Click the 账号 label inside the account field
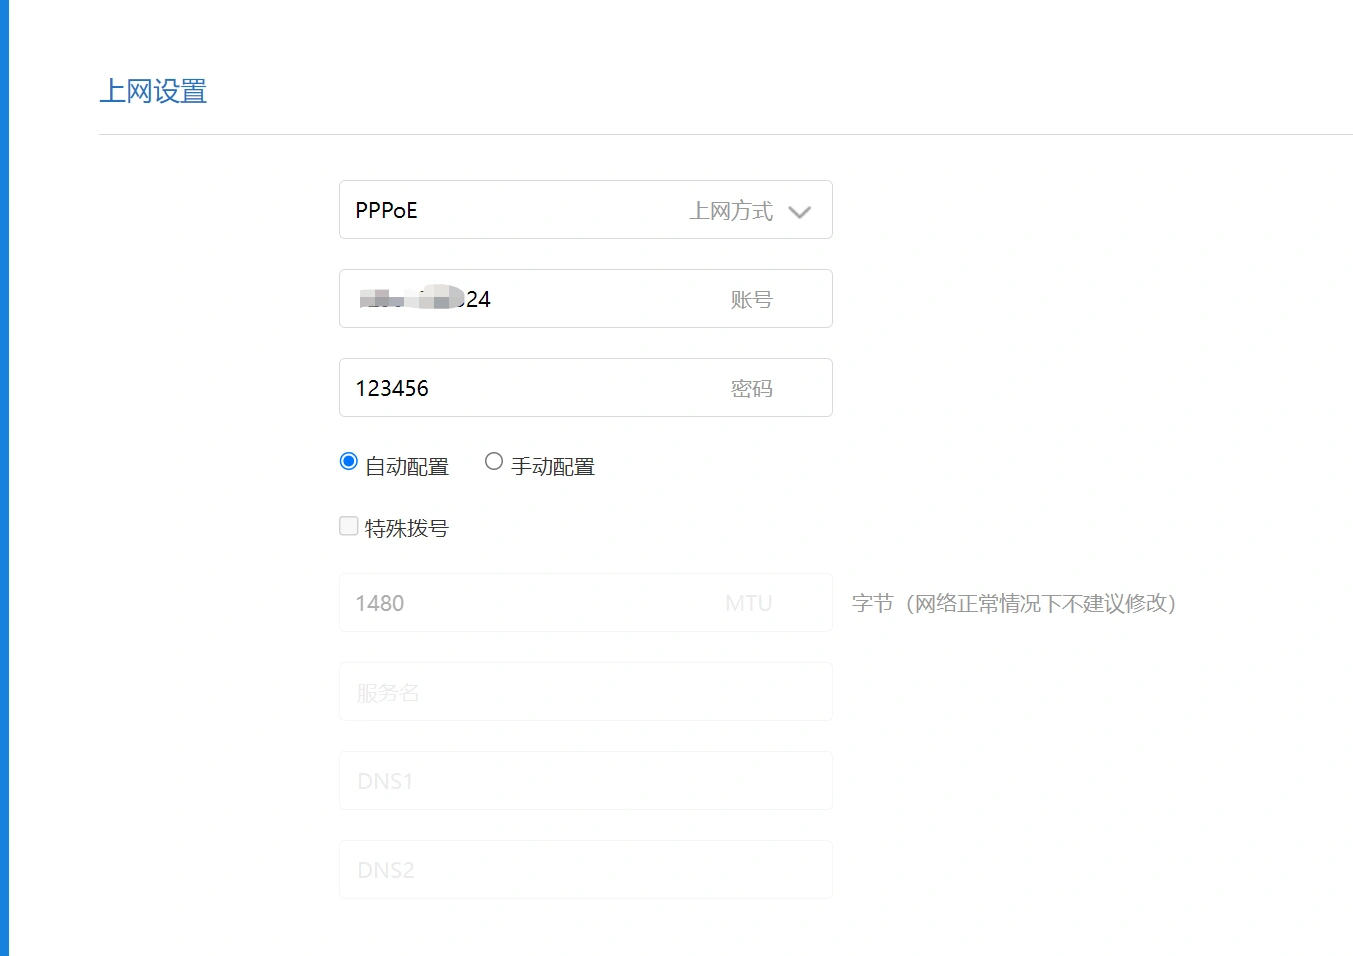The height and width of the screenshot is (956, 1353). tap(751, 300)
